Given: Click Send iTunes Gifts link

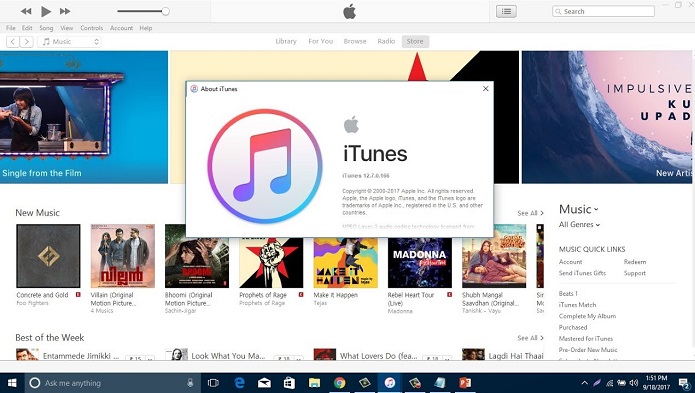Looking at the screenshot, I should (x=582, y=273).
